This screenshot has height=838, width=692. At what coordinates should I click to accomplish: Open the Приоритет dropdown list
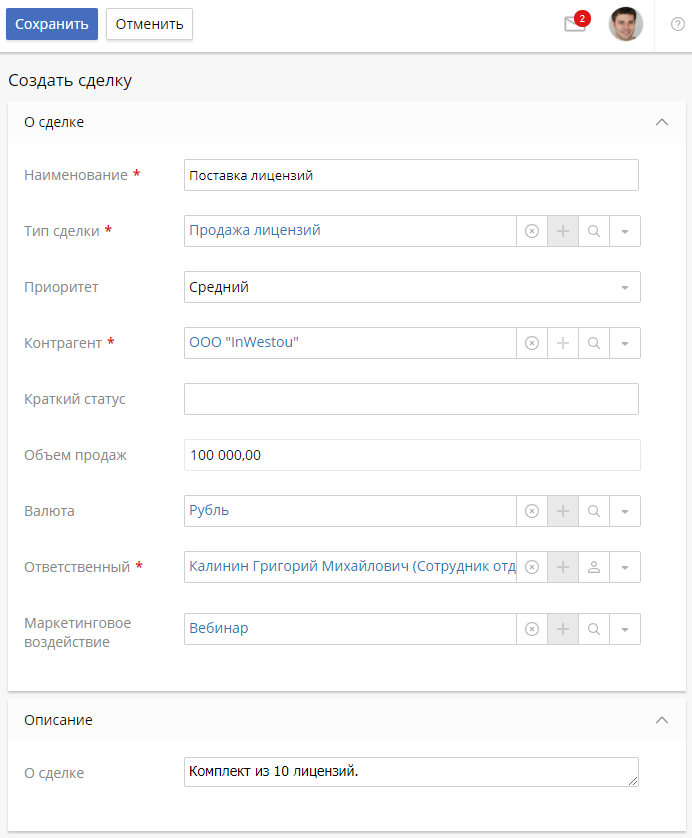coord(624,287)
